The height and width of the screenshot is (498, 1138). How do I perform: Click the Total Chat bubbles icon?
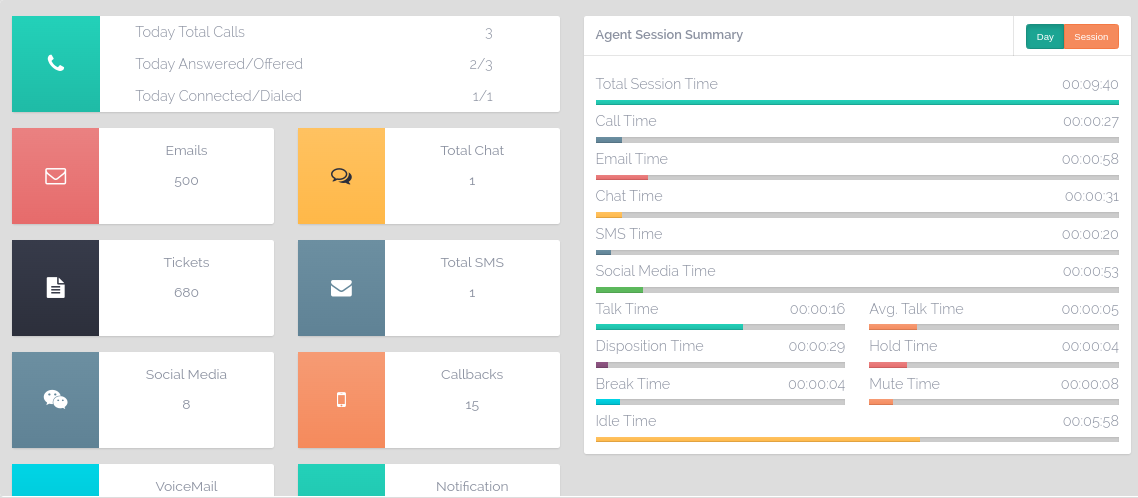point(341,176)
